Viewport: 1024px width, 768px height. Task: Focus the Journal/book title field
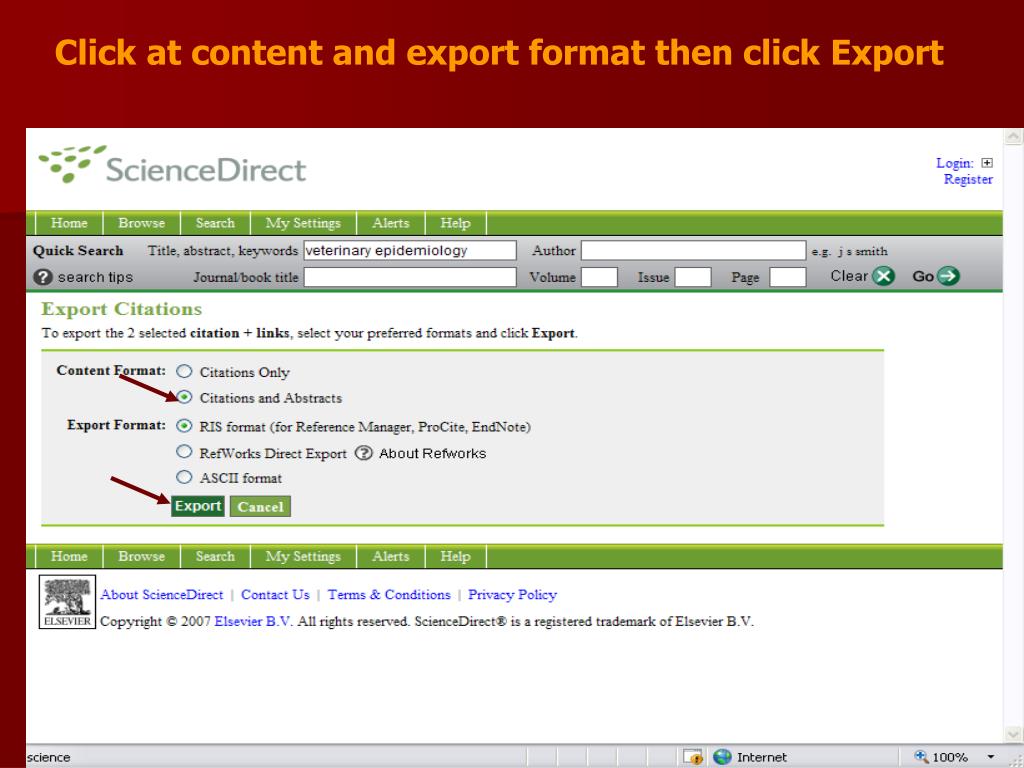(409, 277)
